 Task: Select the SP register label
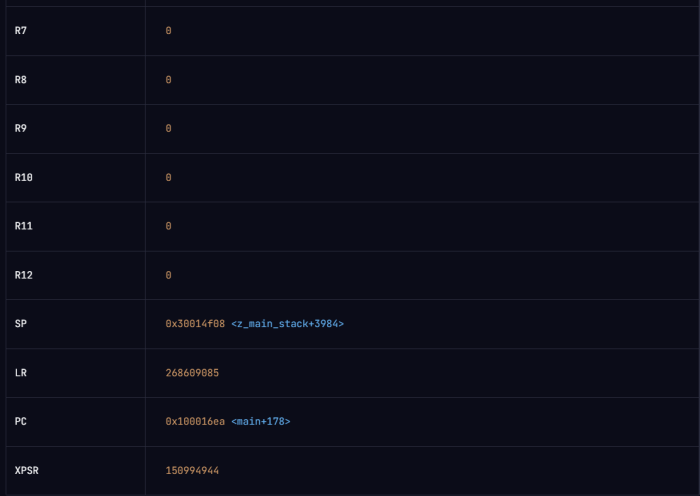21,324
